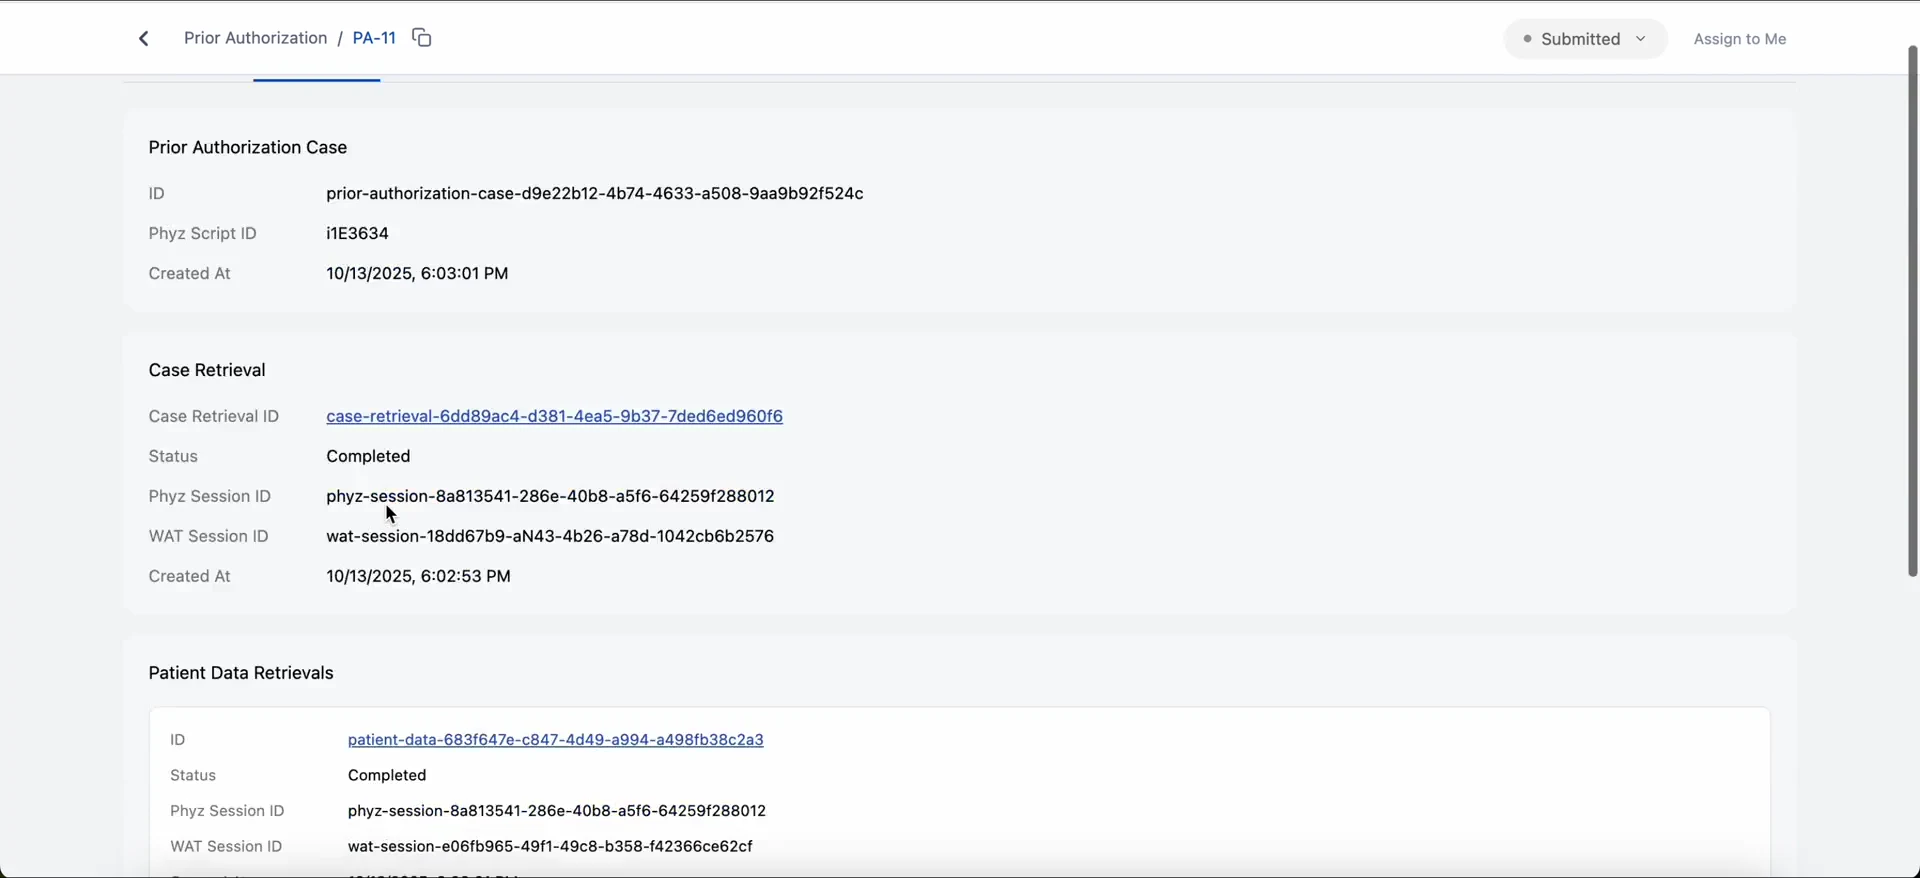Select the Patient Data Retrievals Completed status
The image size is (1920, 878).
click(387, 775)
